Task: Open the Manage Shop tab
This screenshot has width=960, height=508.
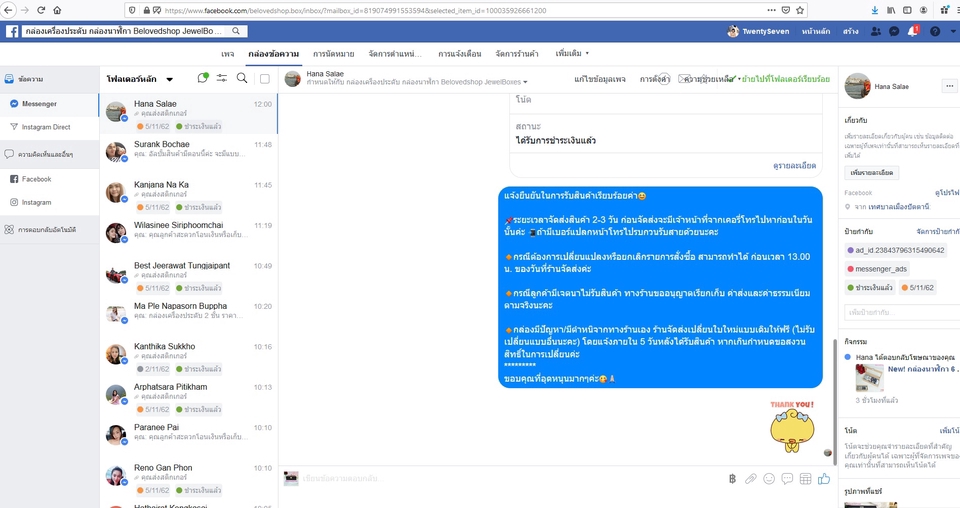Action: (x=517, y=54)
